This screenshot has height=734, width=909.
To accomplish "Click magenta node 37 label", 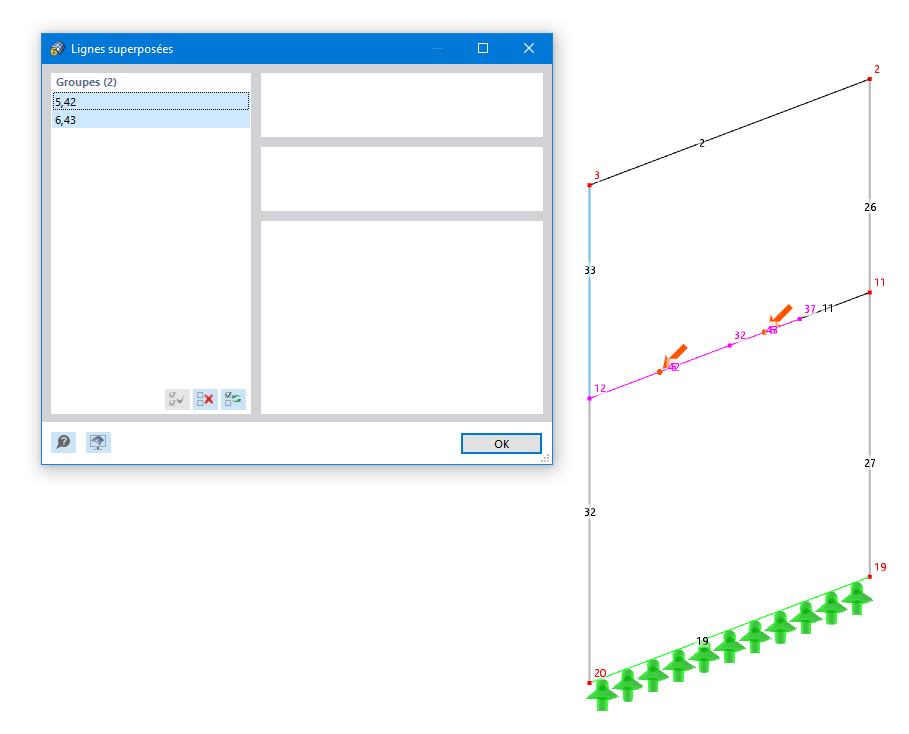I will pos(810,309).
